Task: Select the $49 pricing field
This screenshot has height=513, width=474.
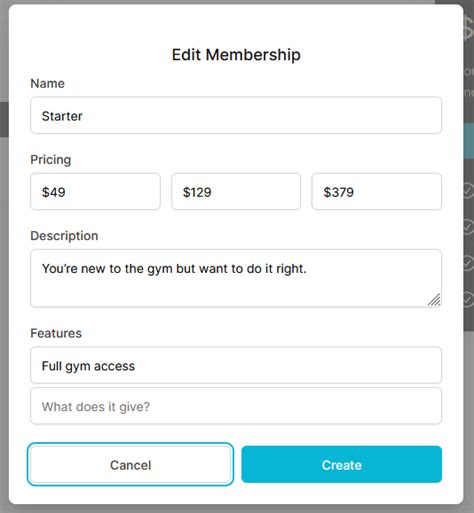Action: tap(95, 192)
